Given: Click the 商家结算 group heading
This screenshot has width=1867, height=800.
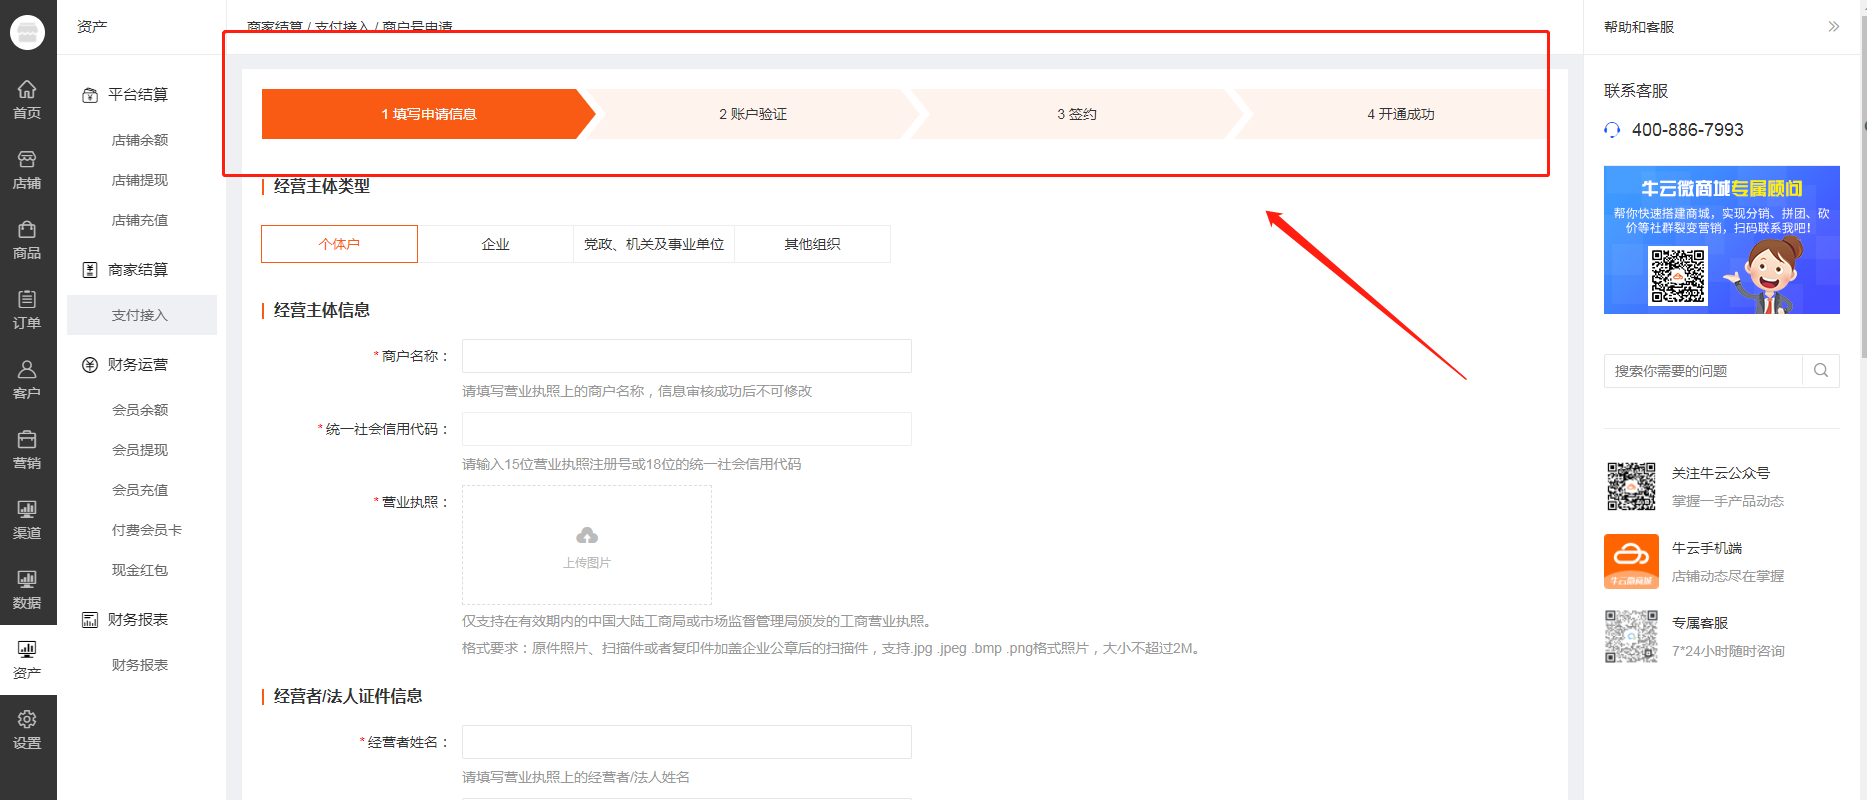Looking at the screenshot, I should (138, 270).
